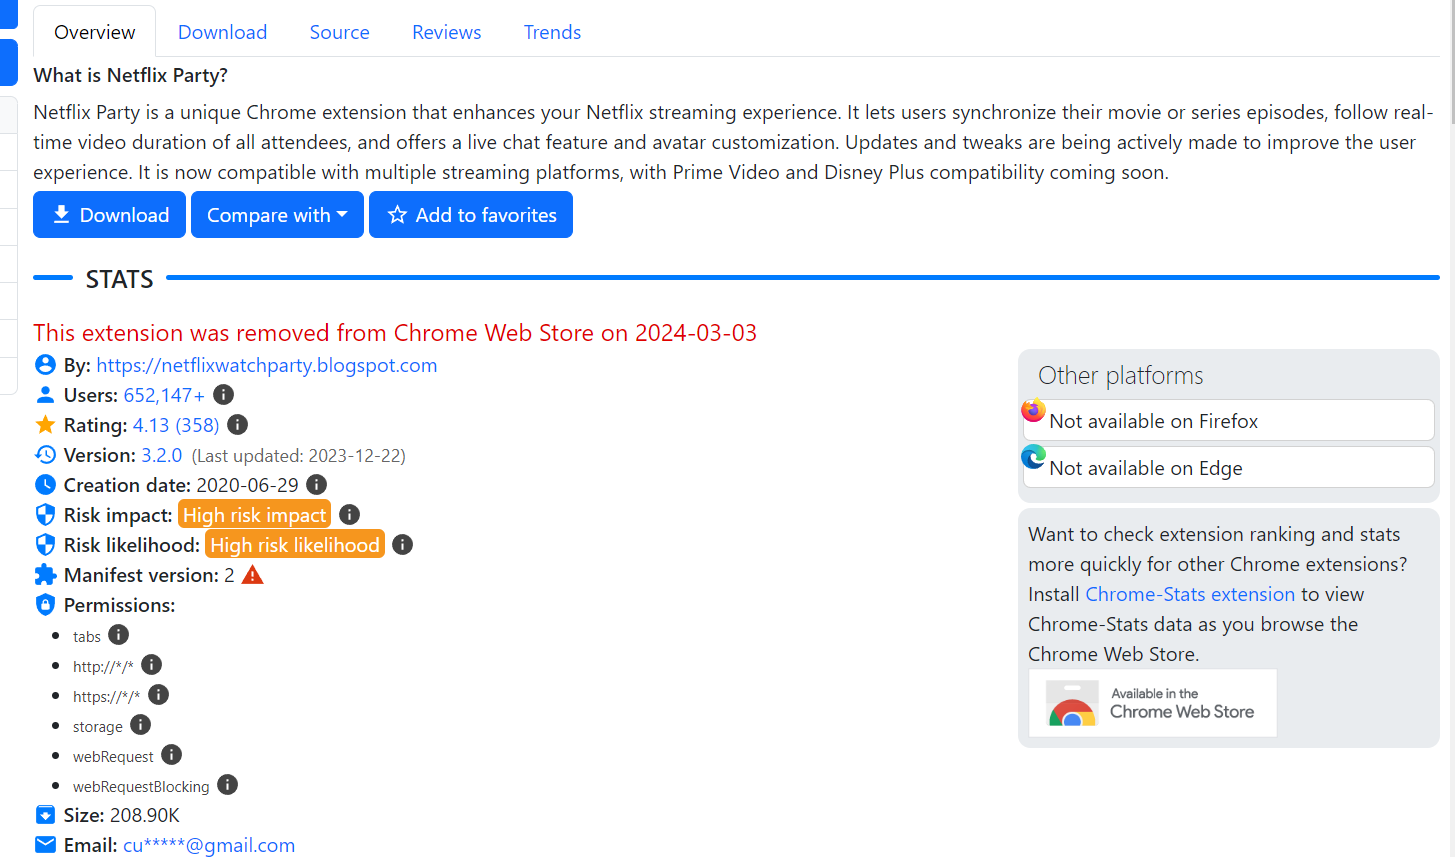Click the Edge logo icon
This screenshot has width=1455, height=857.
(1034, 457)
